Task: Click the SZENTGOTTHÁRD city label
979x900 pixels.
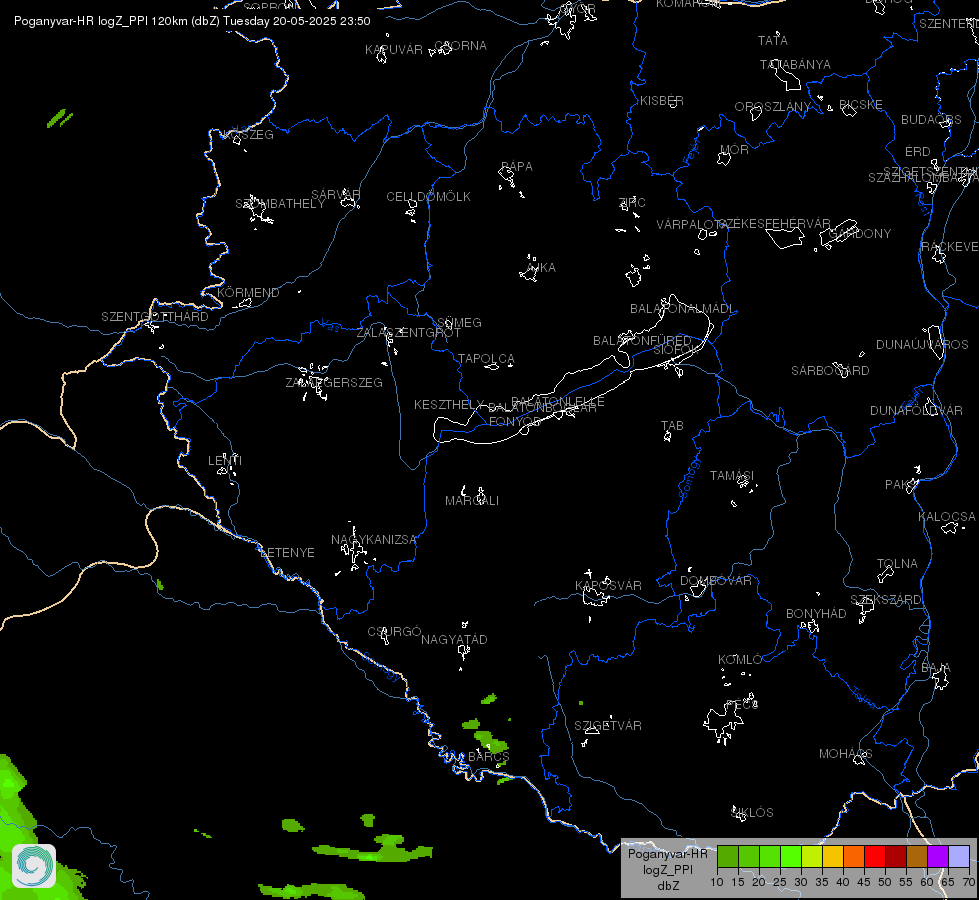Action: point(155,317)
